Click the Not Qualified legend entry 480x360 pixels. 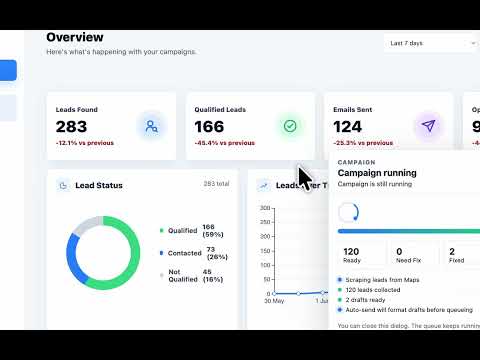[192, 276]
